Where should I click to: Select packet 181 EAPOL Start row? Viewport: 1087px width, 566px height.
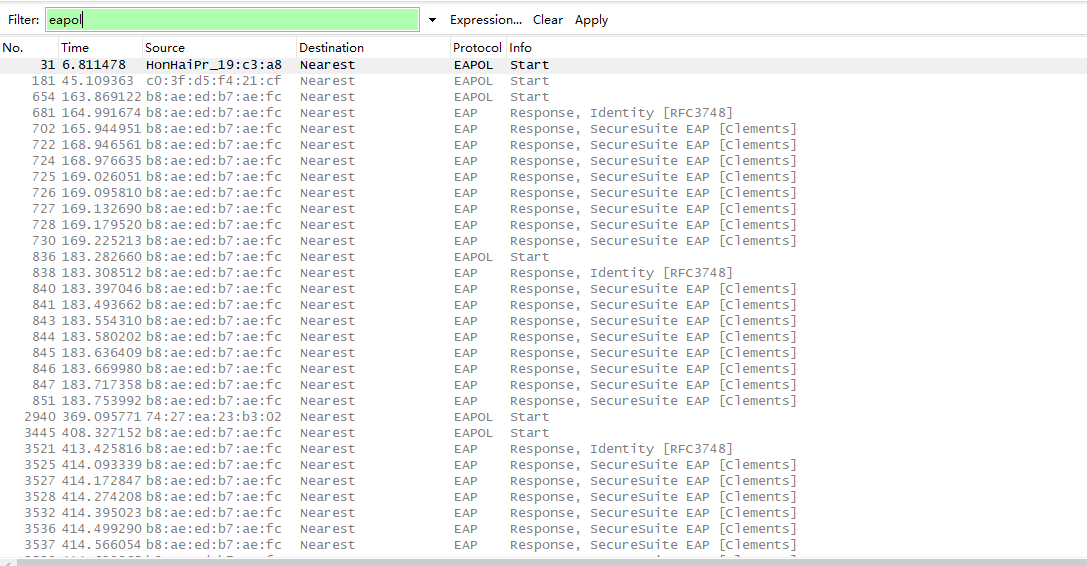tap(300, 81)
